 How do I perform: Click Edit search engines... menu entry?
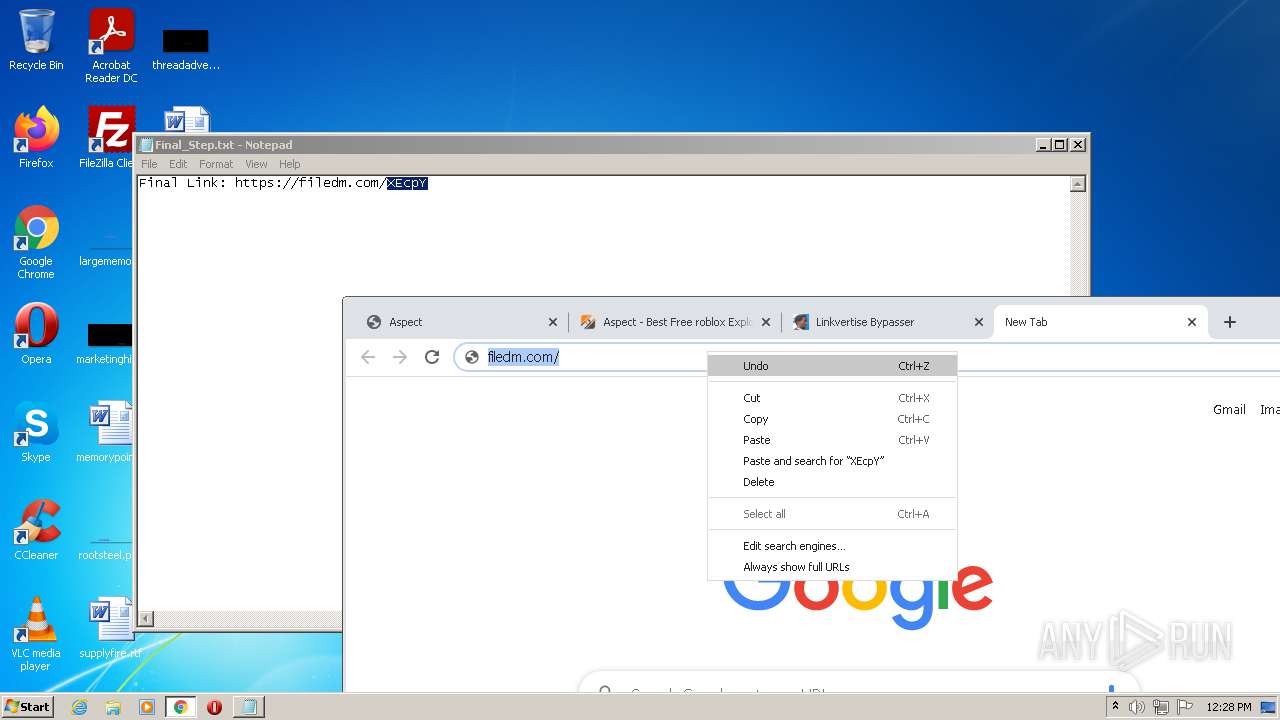coord(832,546)
